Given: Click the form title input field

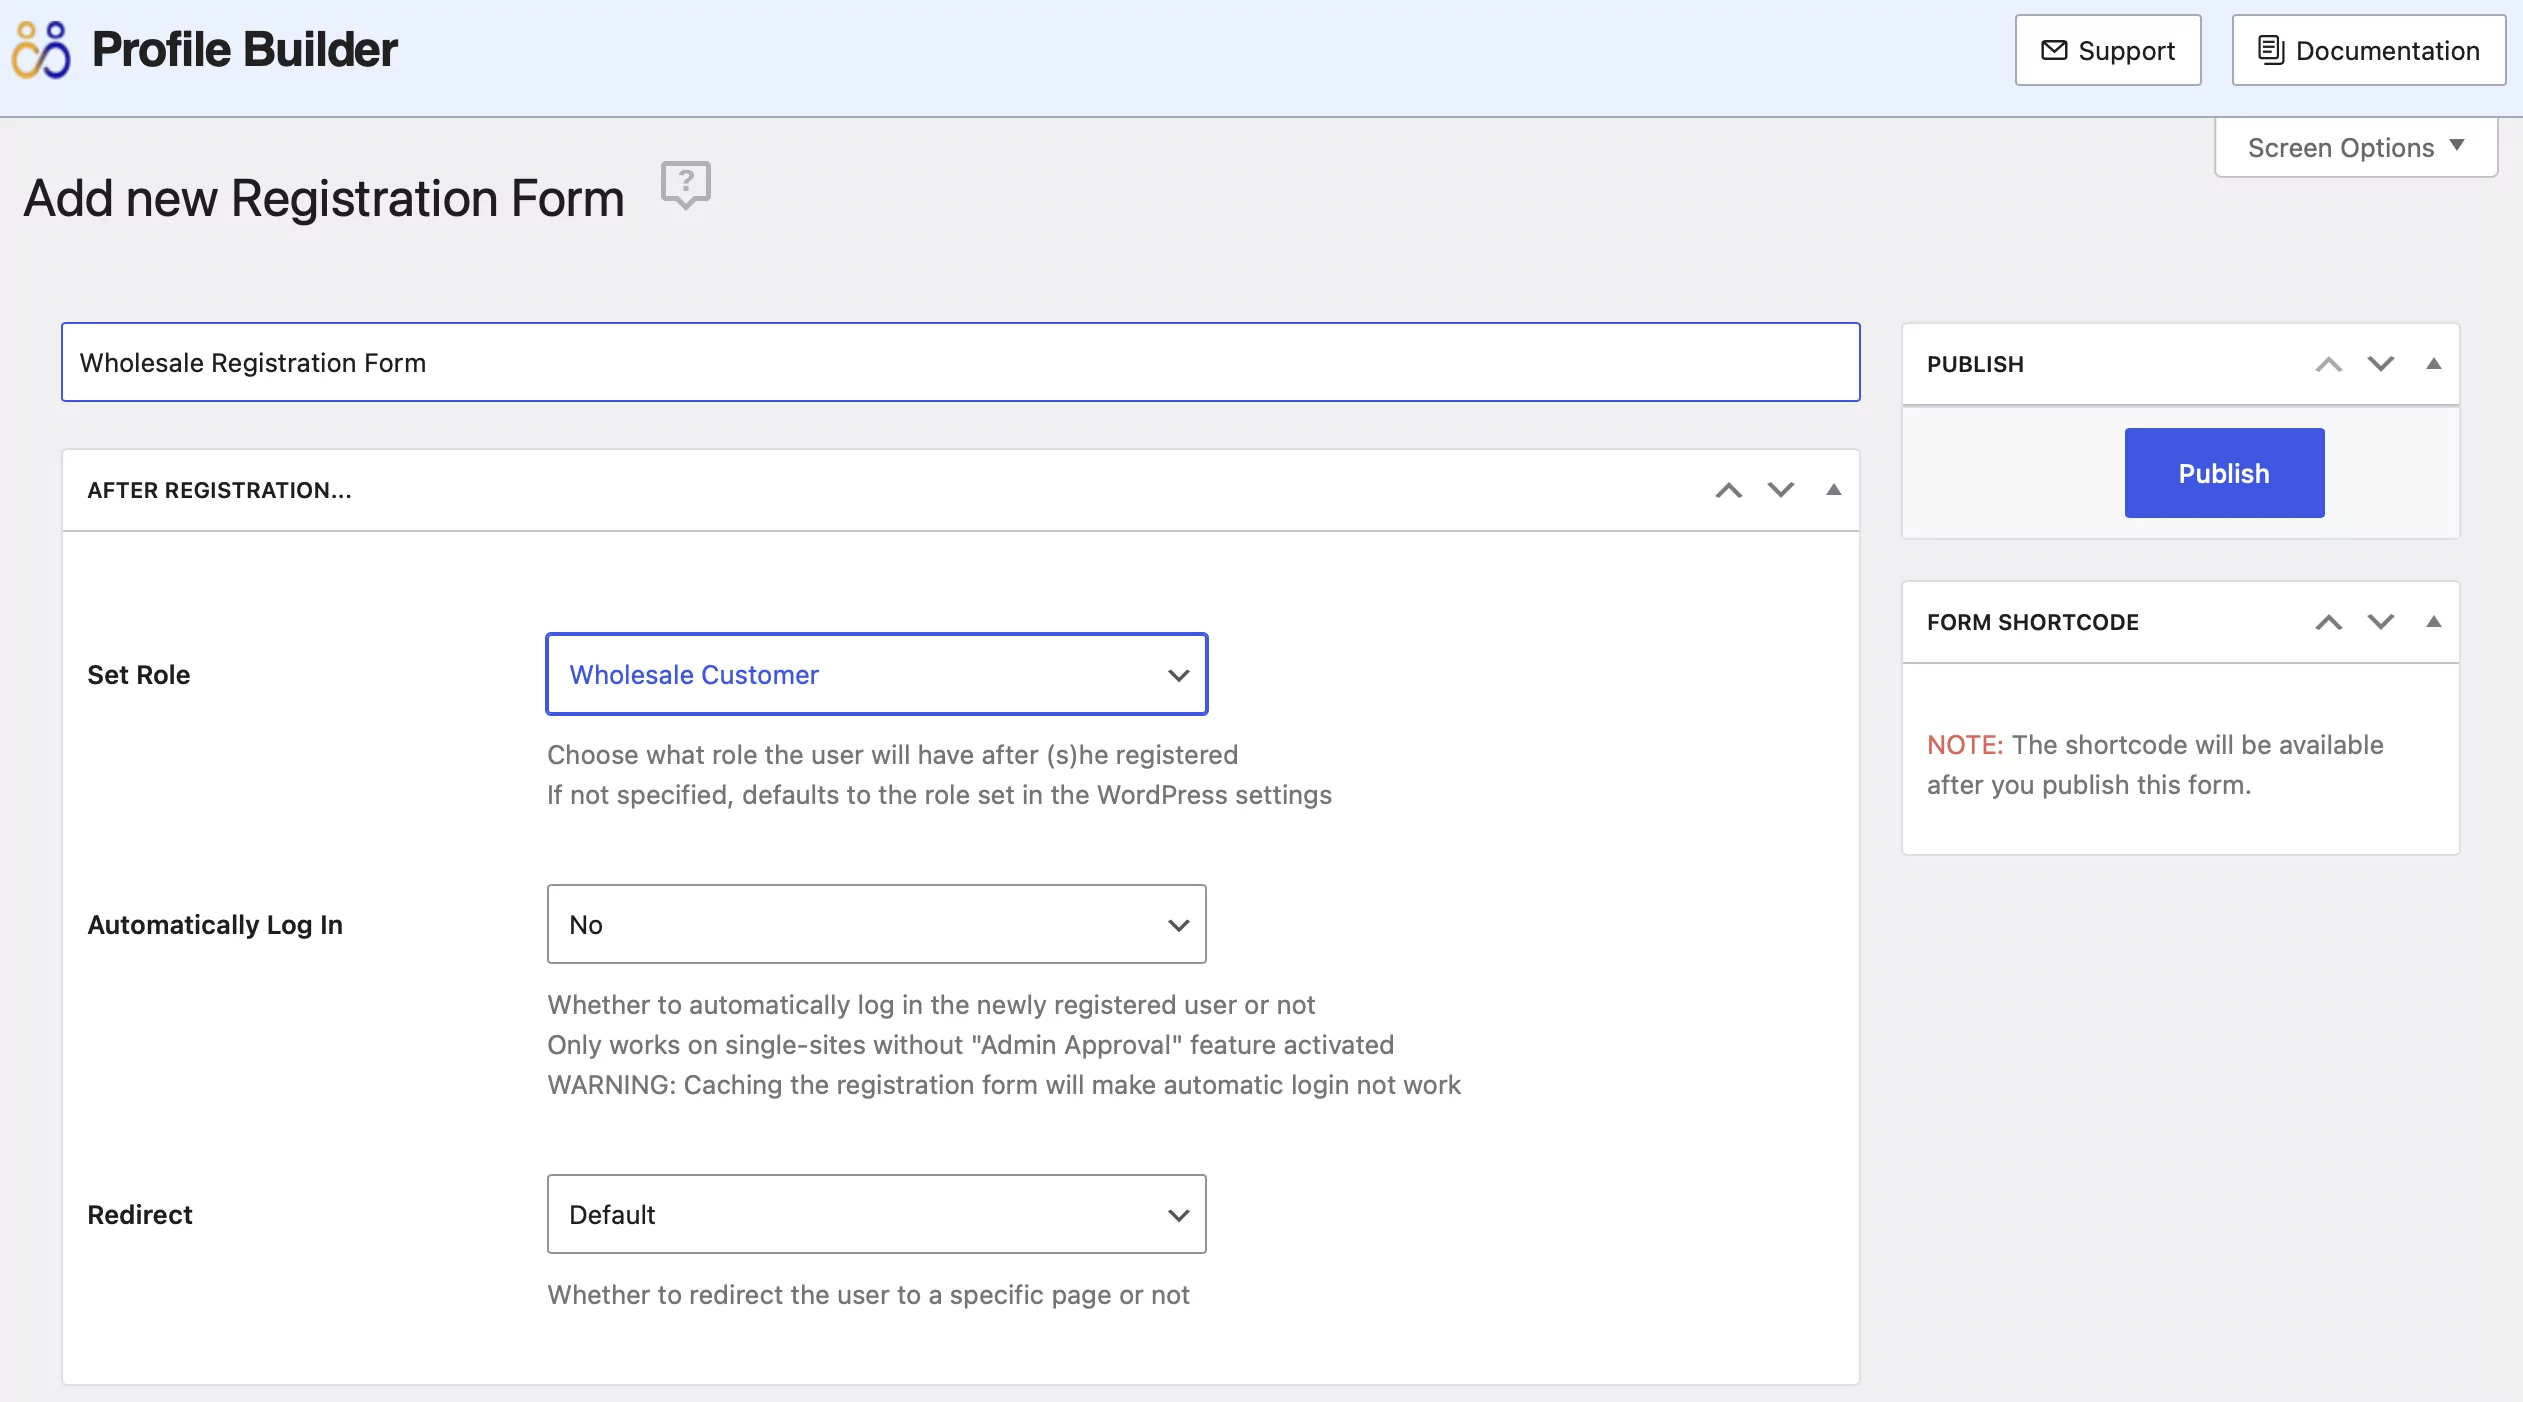Looking at the screenshot, I should [x=961, y=362].
